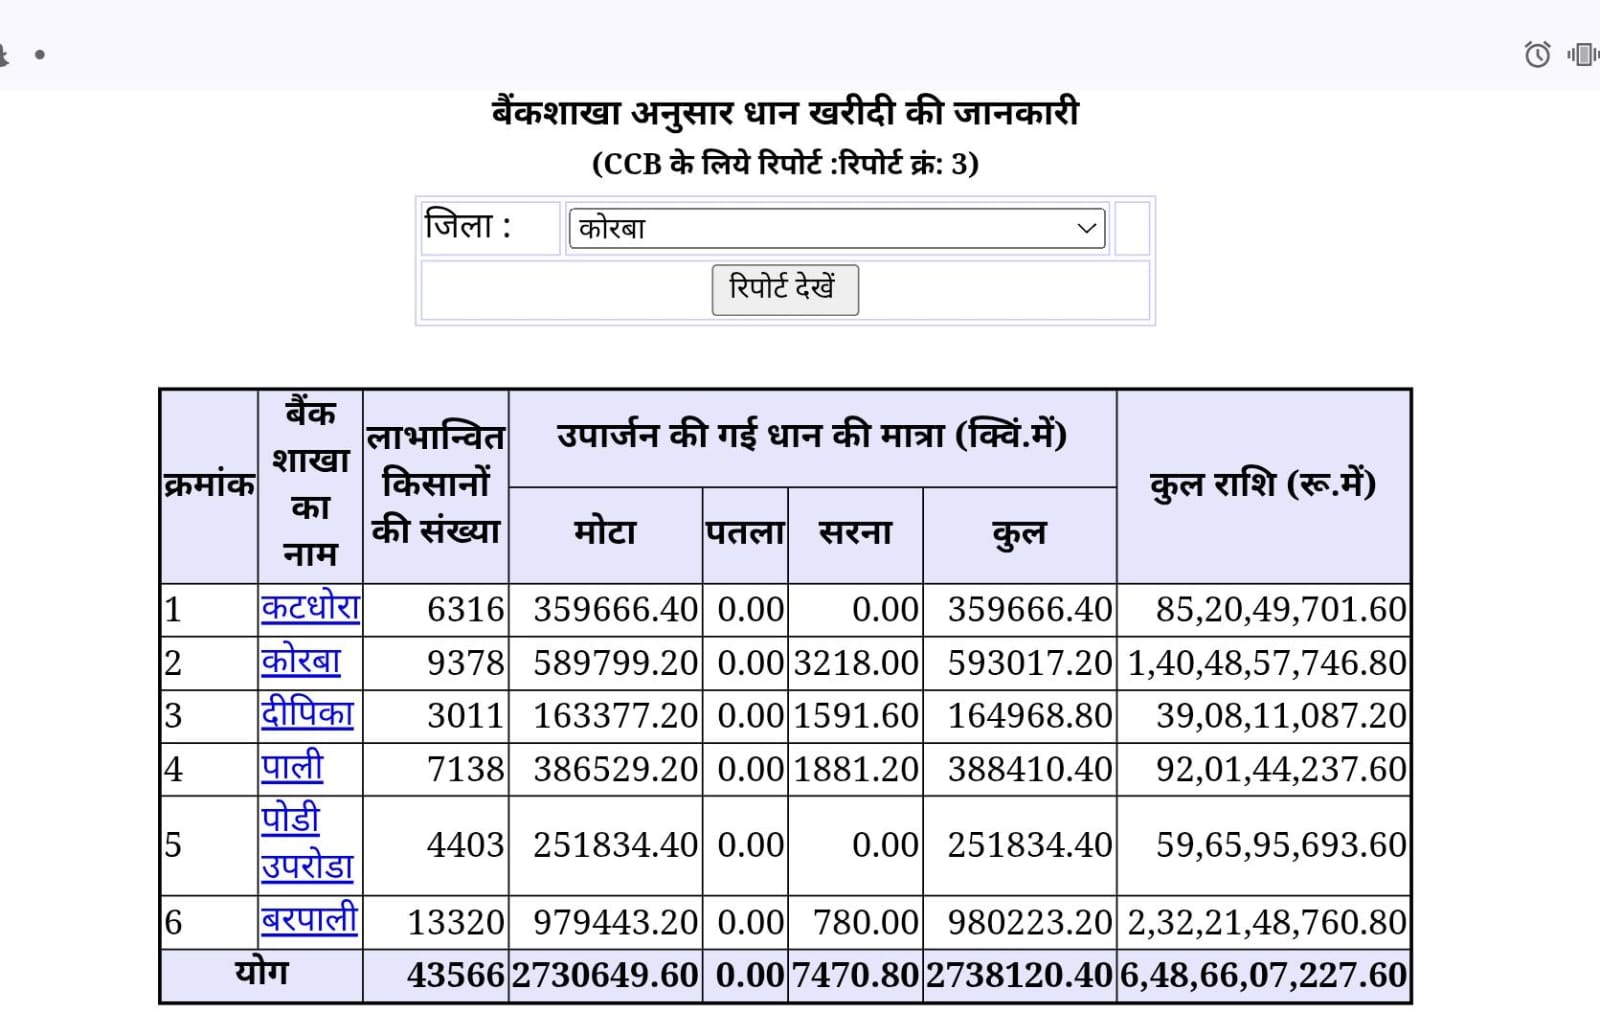
Task: Open the कोरबा branch link in table
Action: click(300, 662)
